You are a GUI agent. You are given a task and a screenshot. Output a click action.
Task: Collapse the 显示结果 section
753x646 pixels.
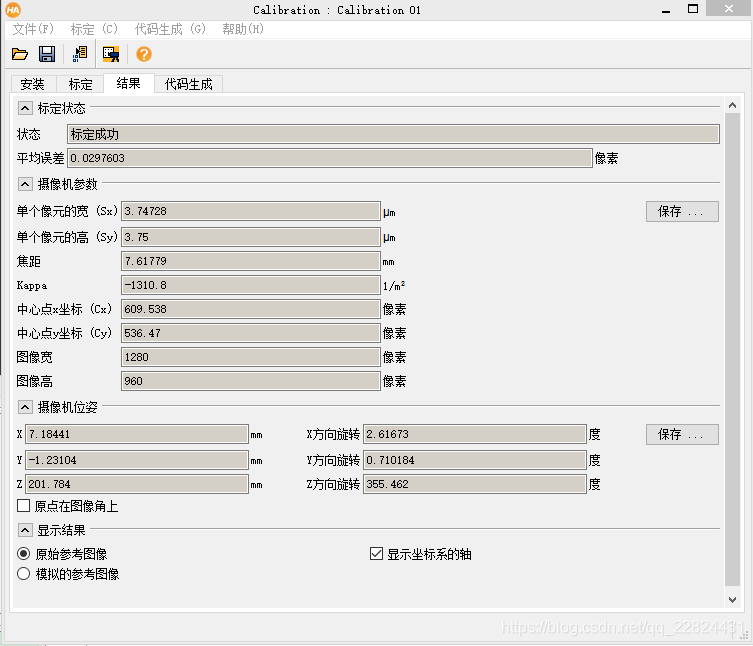click(25, 530)
